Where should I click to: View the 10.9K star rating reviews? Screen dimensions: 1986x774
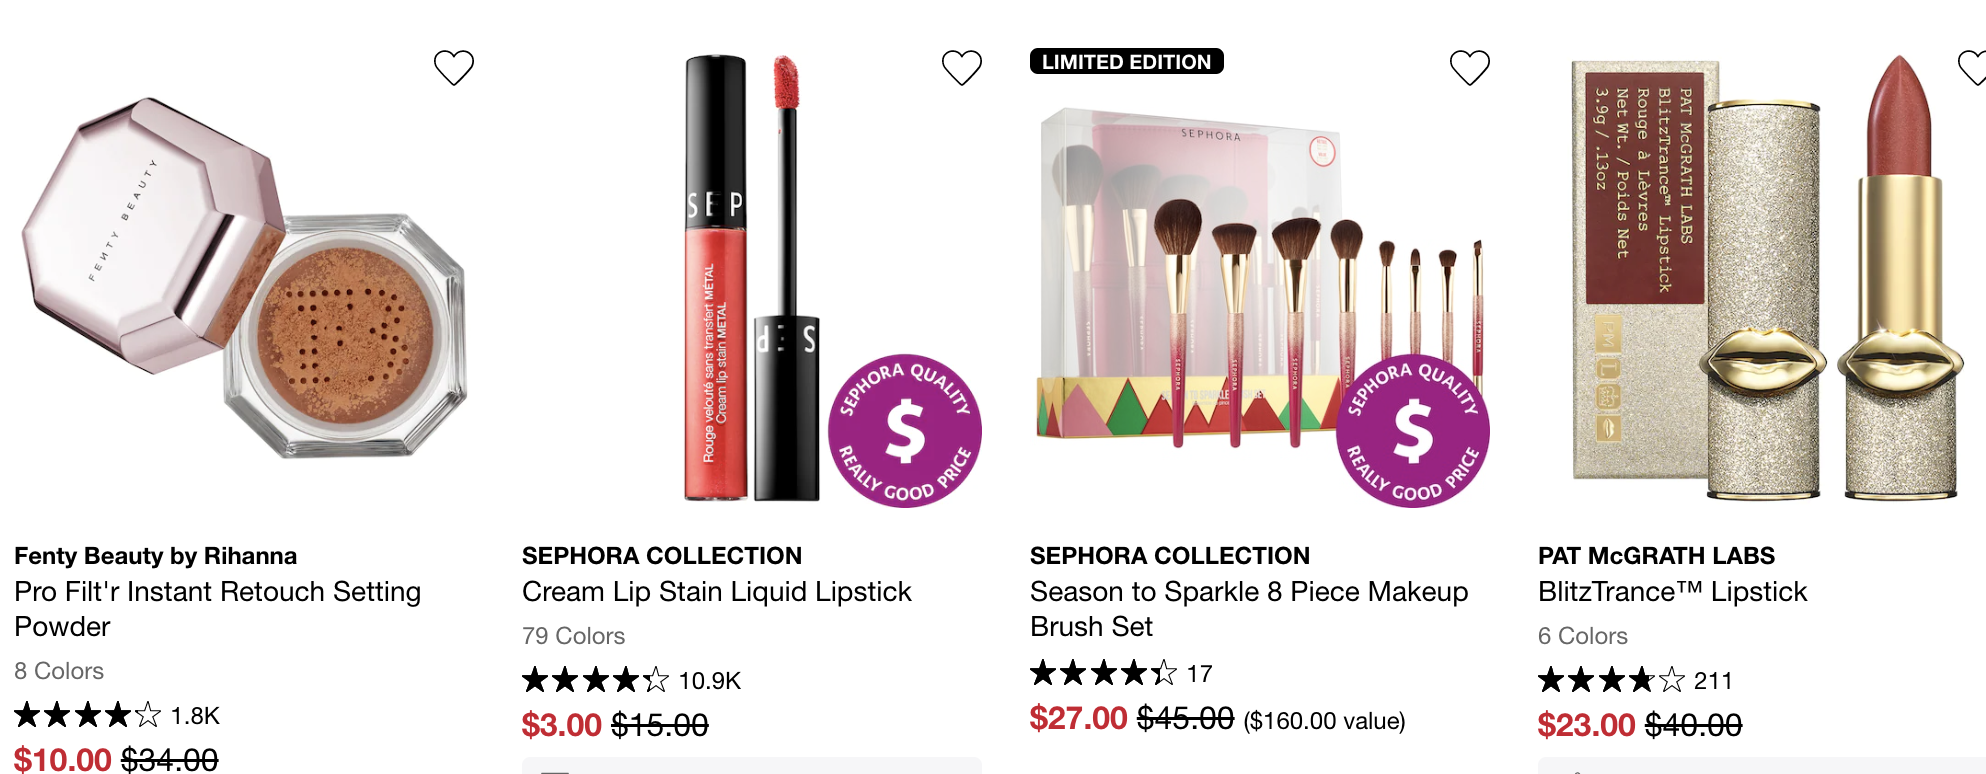tap(631, 681)
